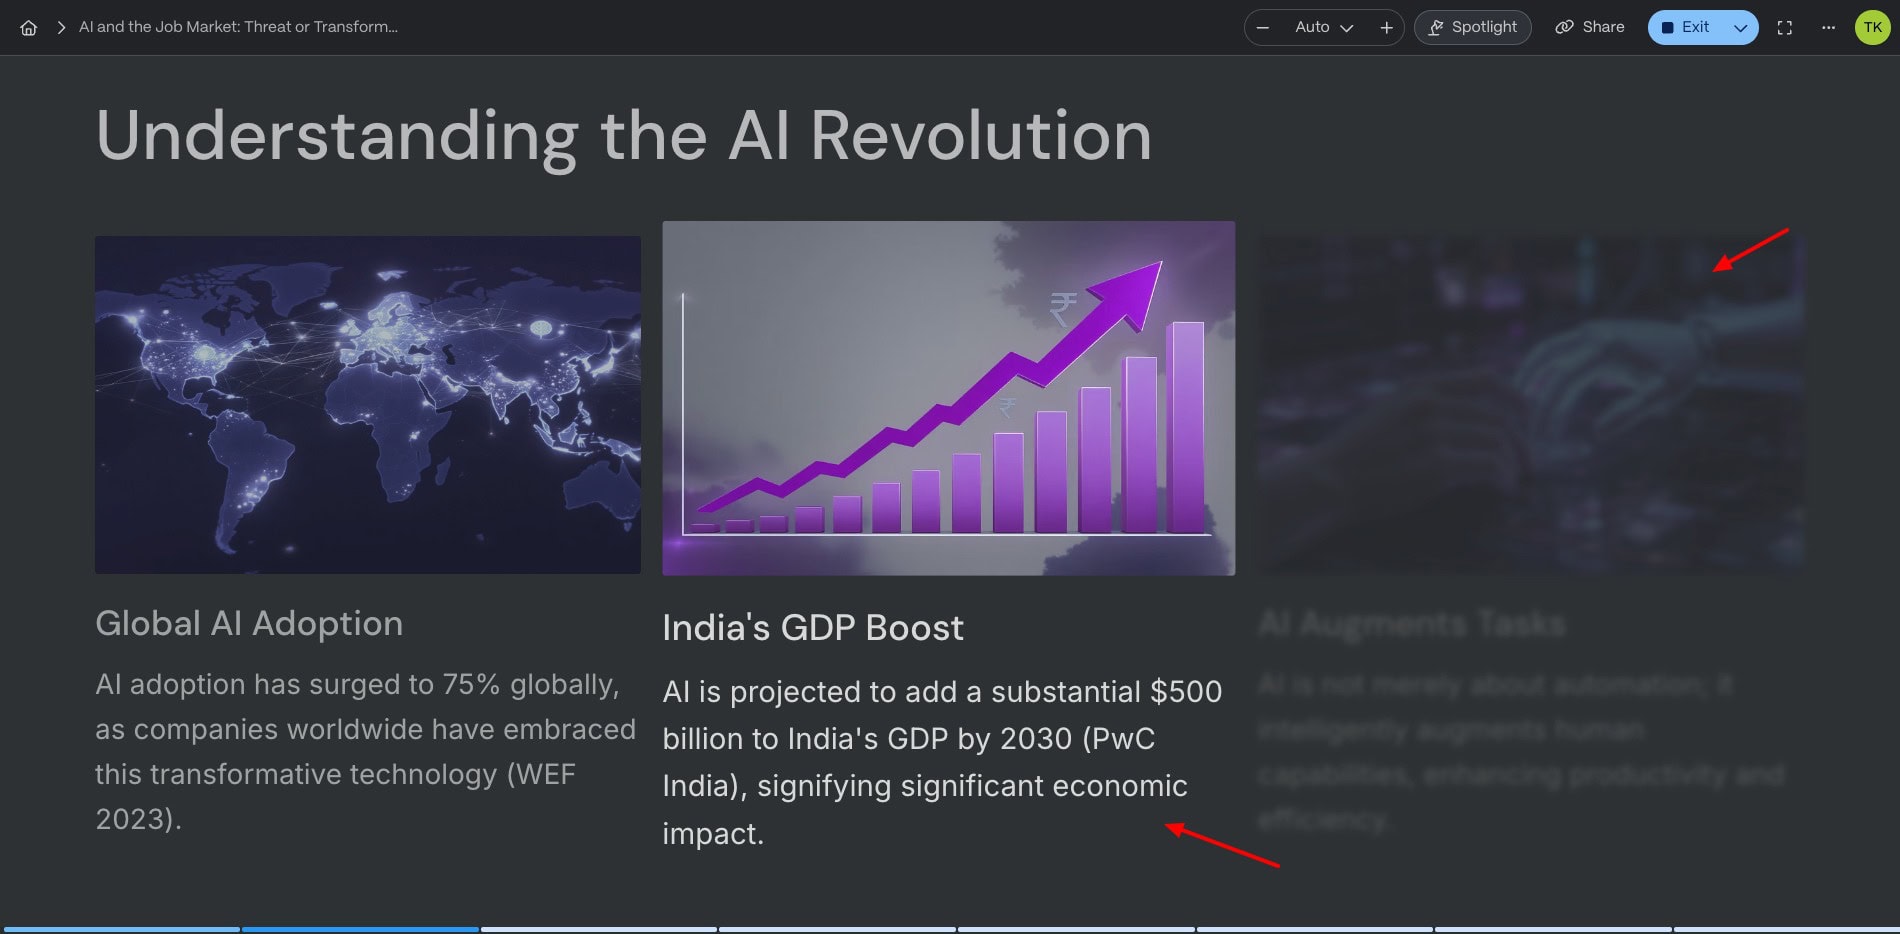Open the presentation title breadcrumb
Image resolution: width=1900 pixels, height=934 pixels.
[238, 27]
